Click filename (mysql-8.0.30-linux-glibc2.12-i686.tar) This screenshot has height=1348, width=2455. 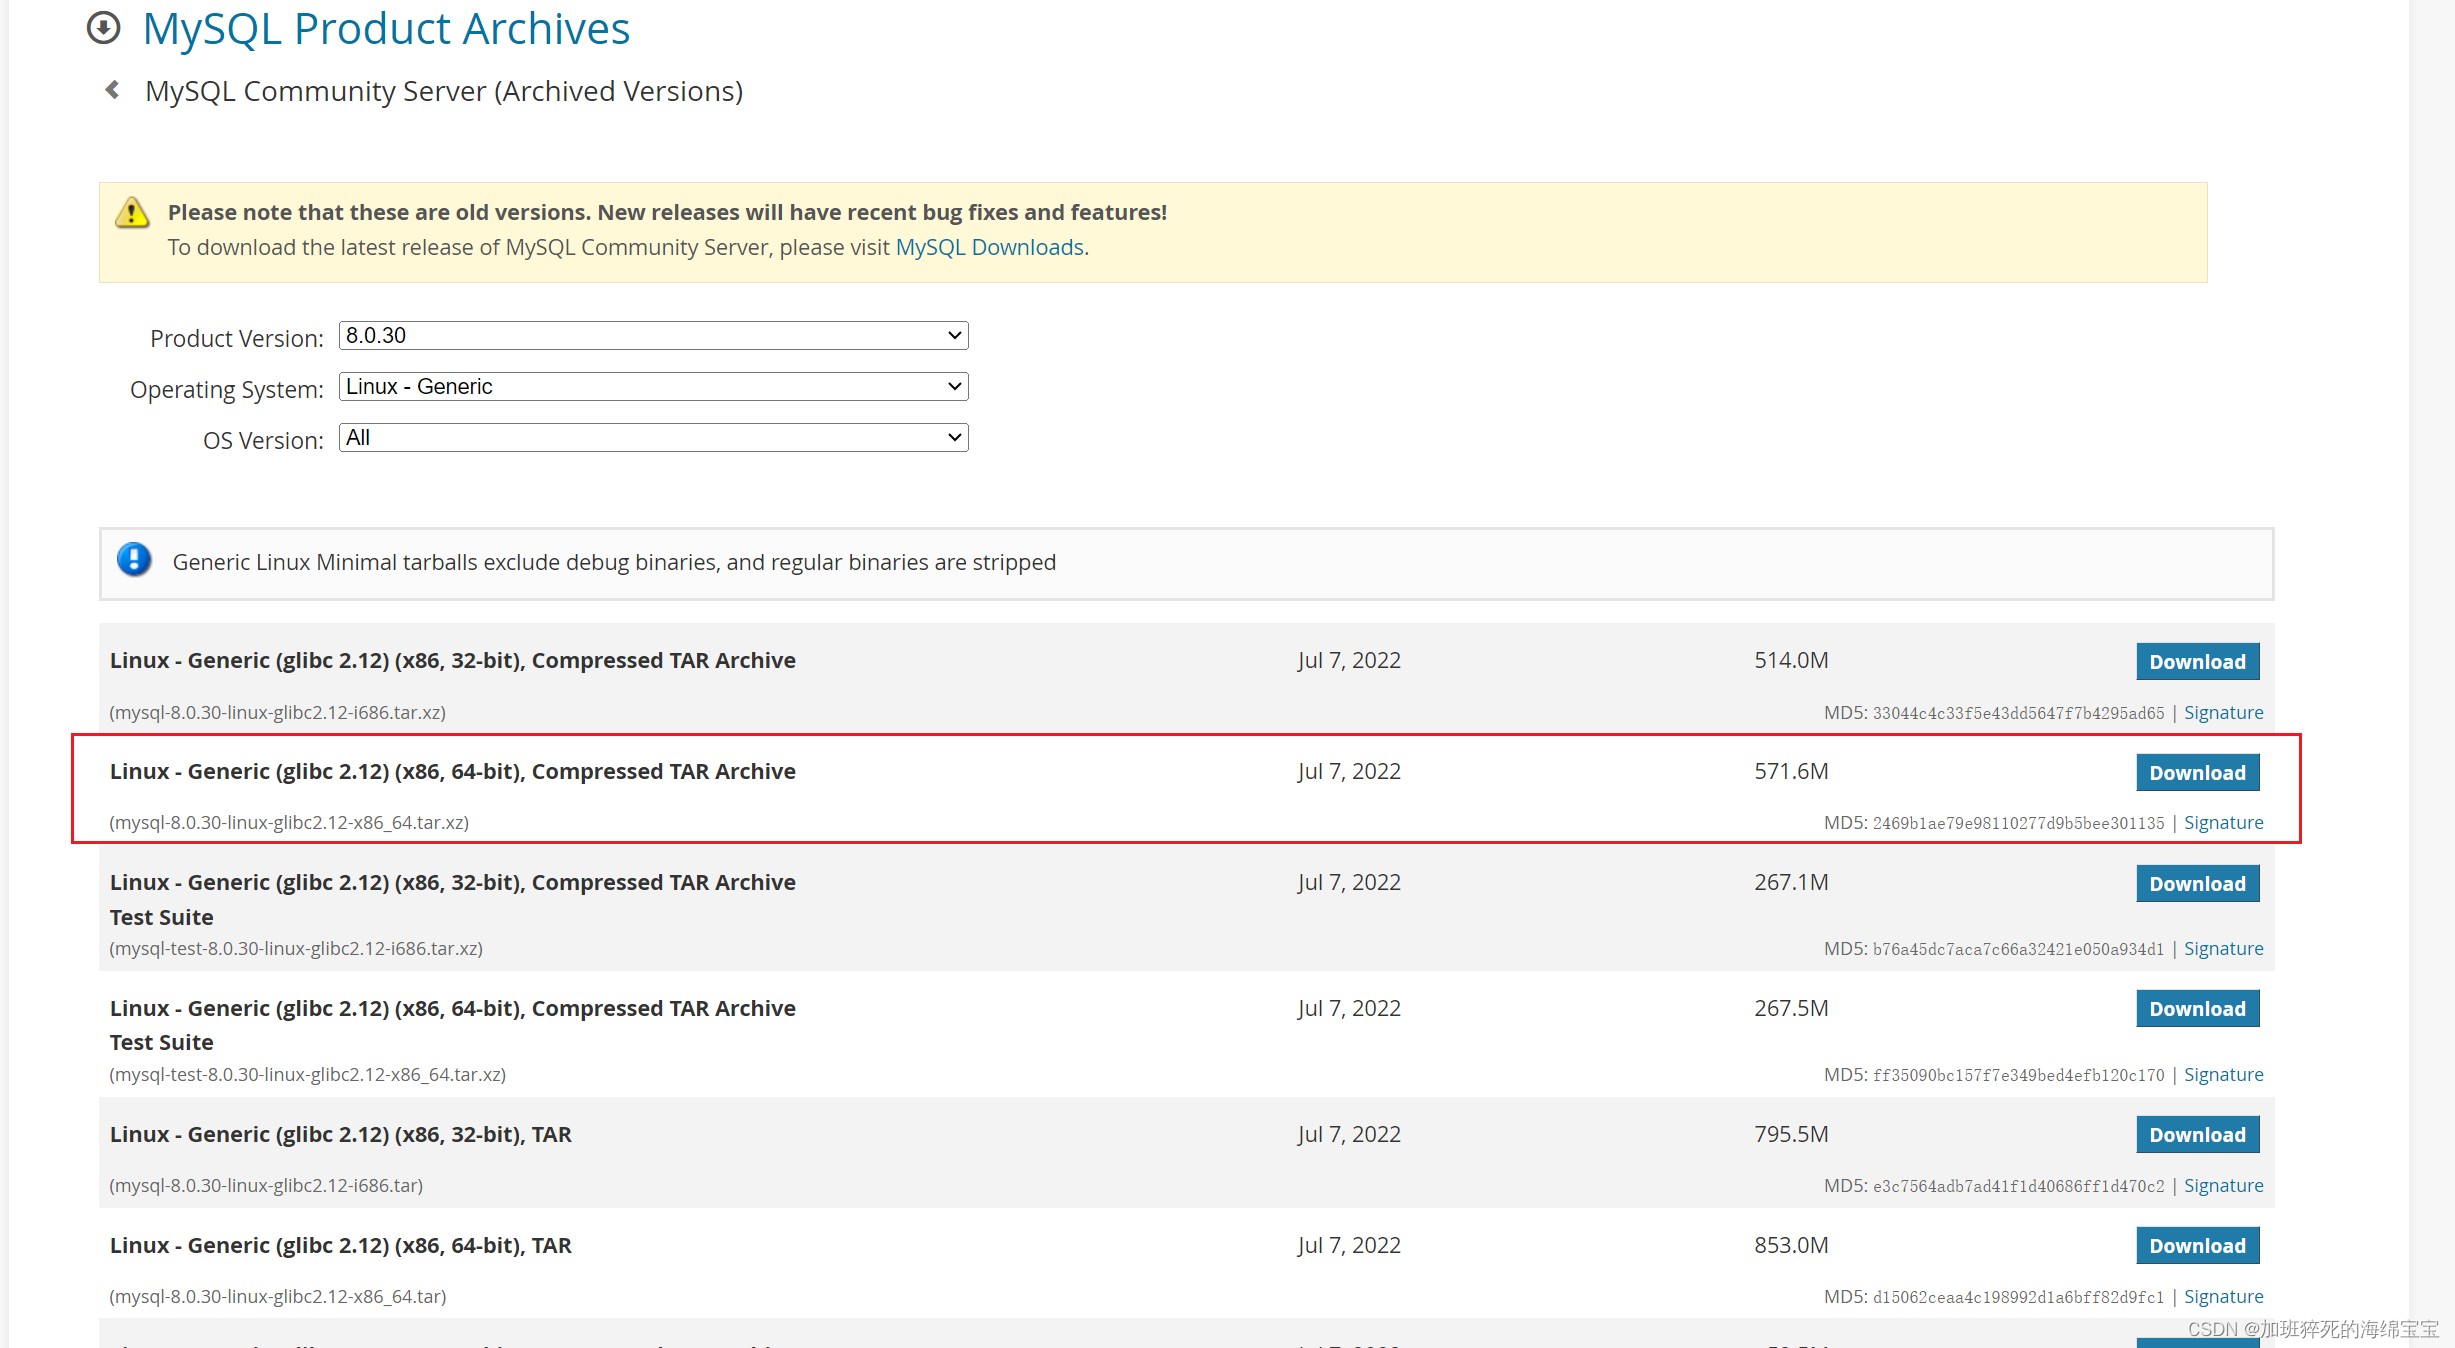tap(266, 1186)
